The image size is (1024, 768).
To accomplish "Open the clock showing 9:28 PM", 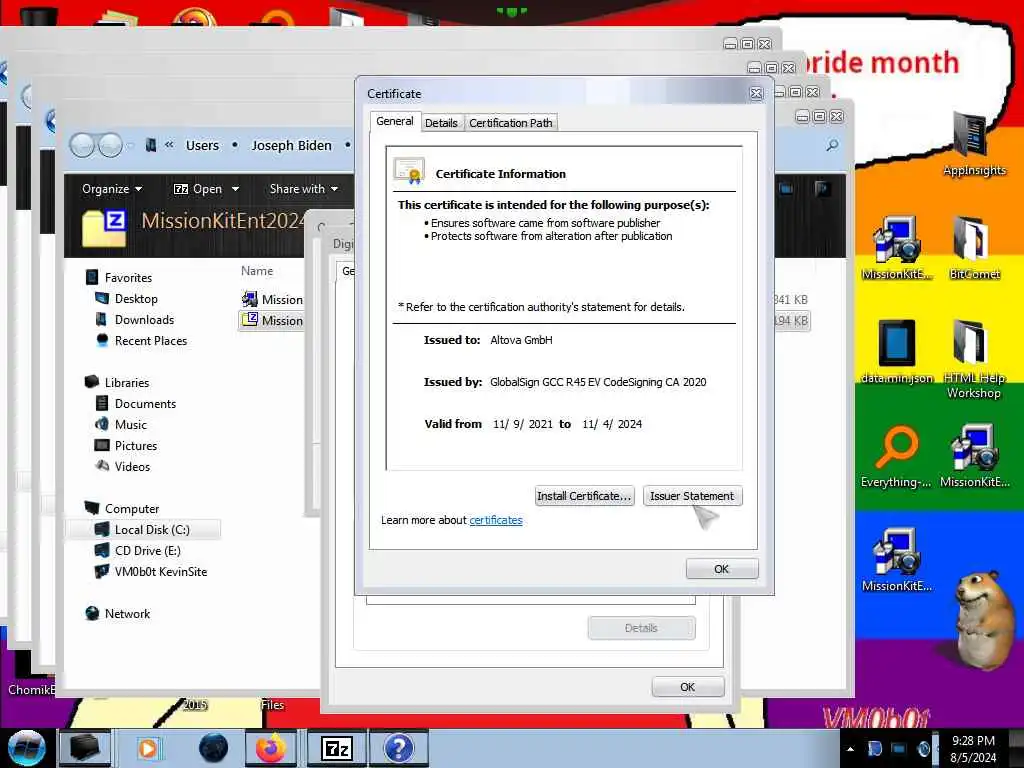I will 973,749.
